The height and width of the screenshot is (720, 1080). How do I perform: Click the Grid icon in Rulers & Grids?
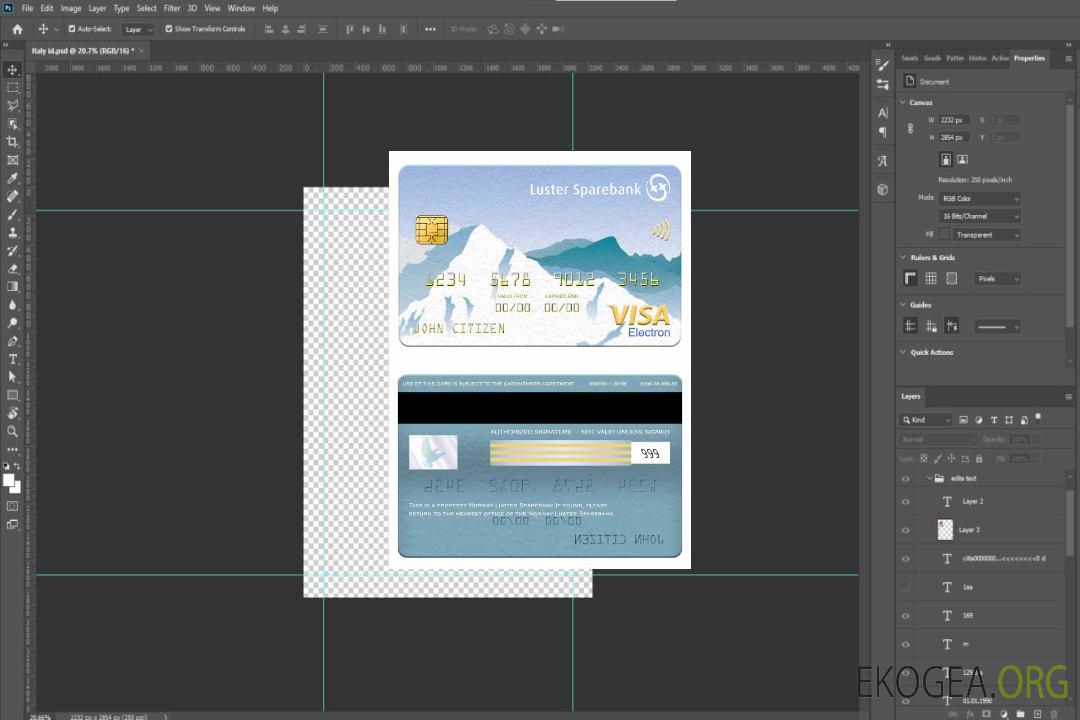coord(931,278)
